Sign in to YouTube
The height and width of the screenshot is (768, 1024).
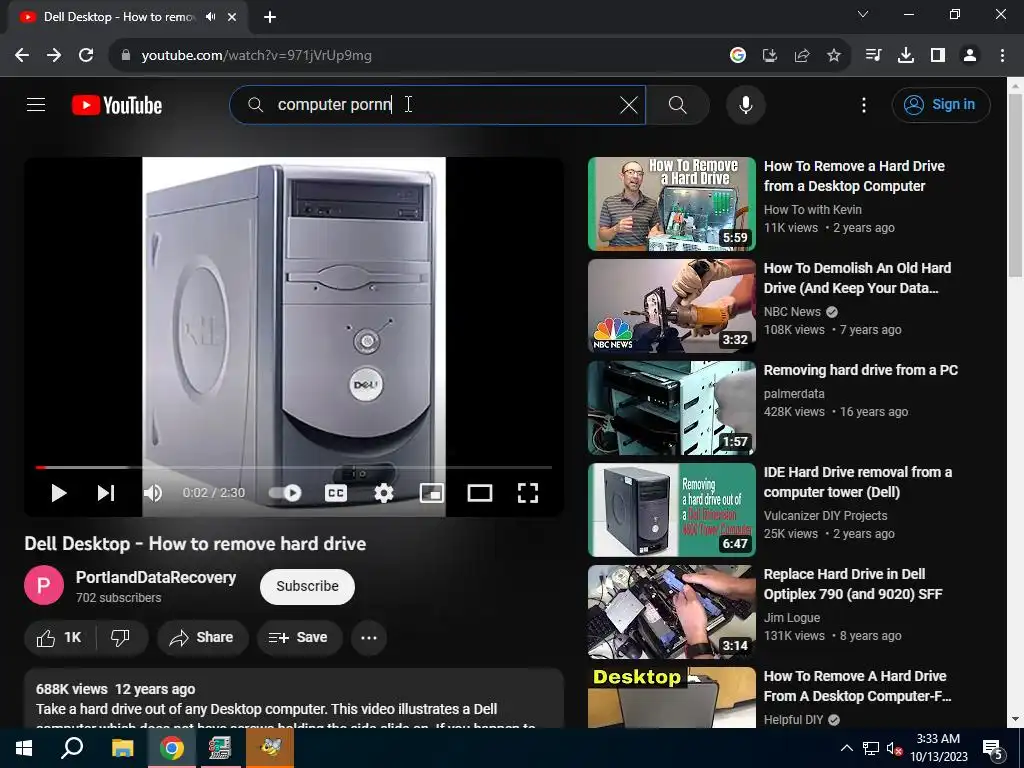point(941,104)
